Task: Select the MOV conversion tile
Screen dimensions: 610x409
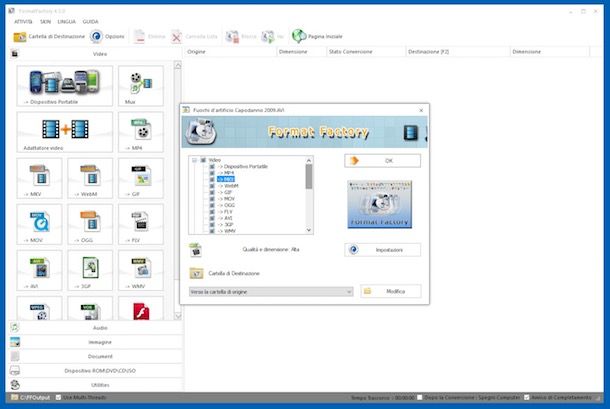Action: [39, 224]
